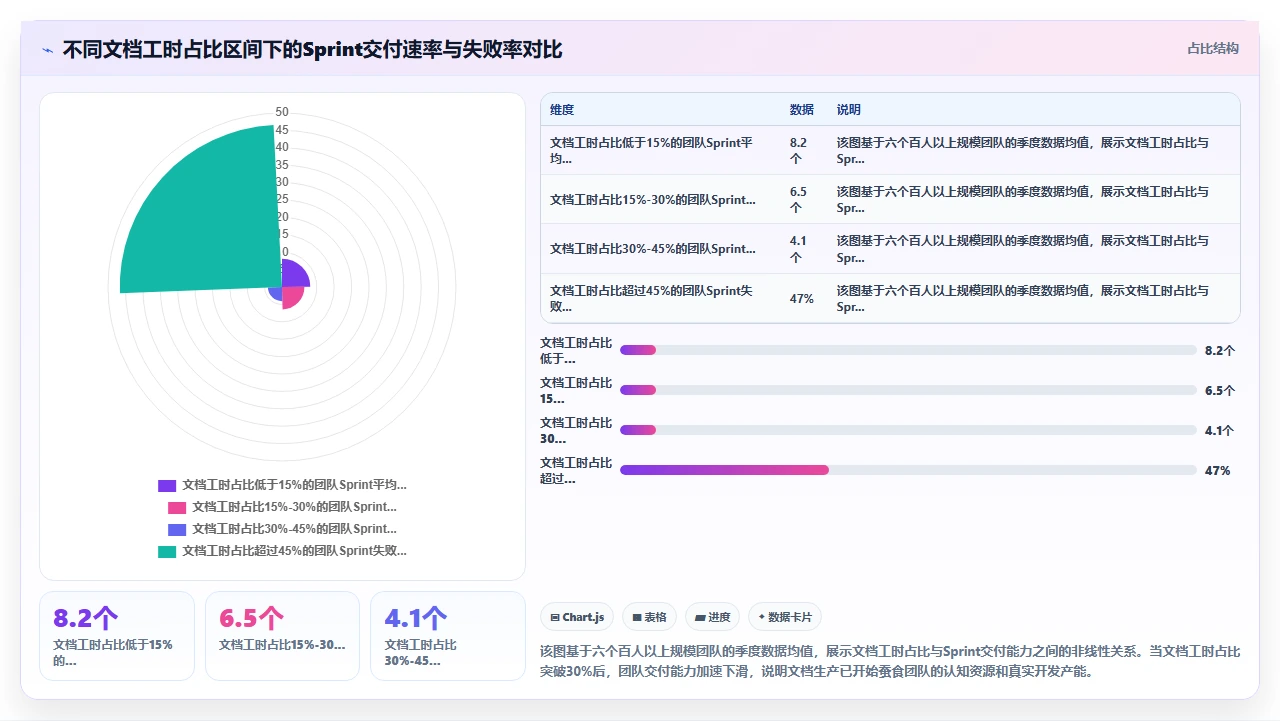Click the 数据卡片 tag chip
Viewport: 1280px width, 721px height.
click(x=785, y=617)
